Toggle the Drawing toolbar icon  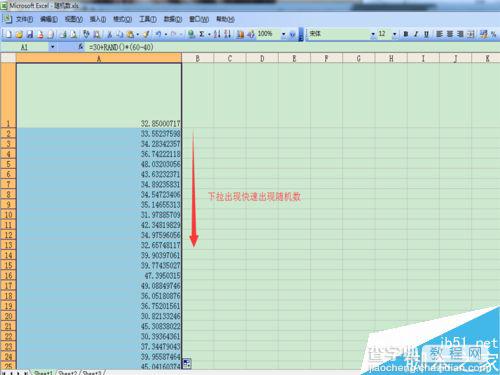(x=251, y=34)
